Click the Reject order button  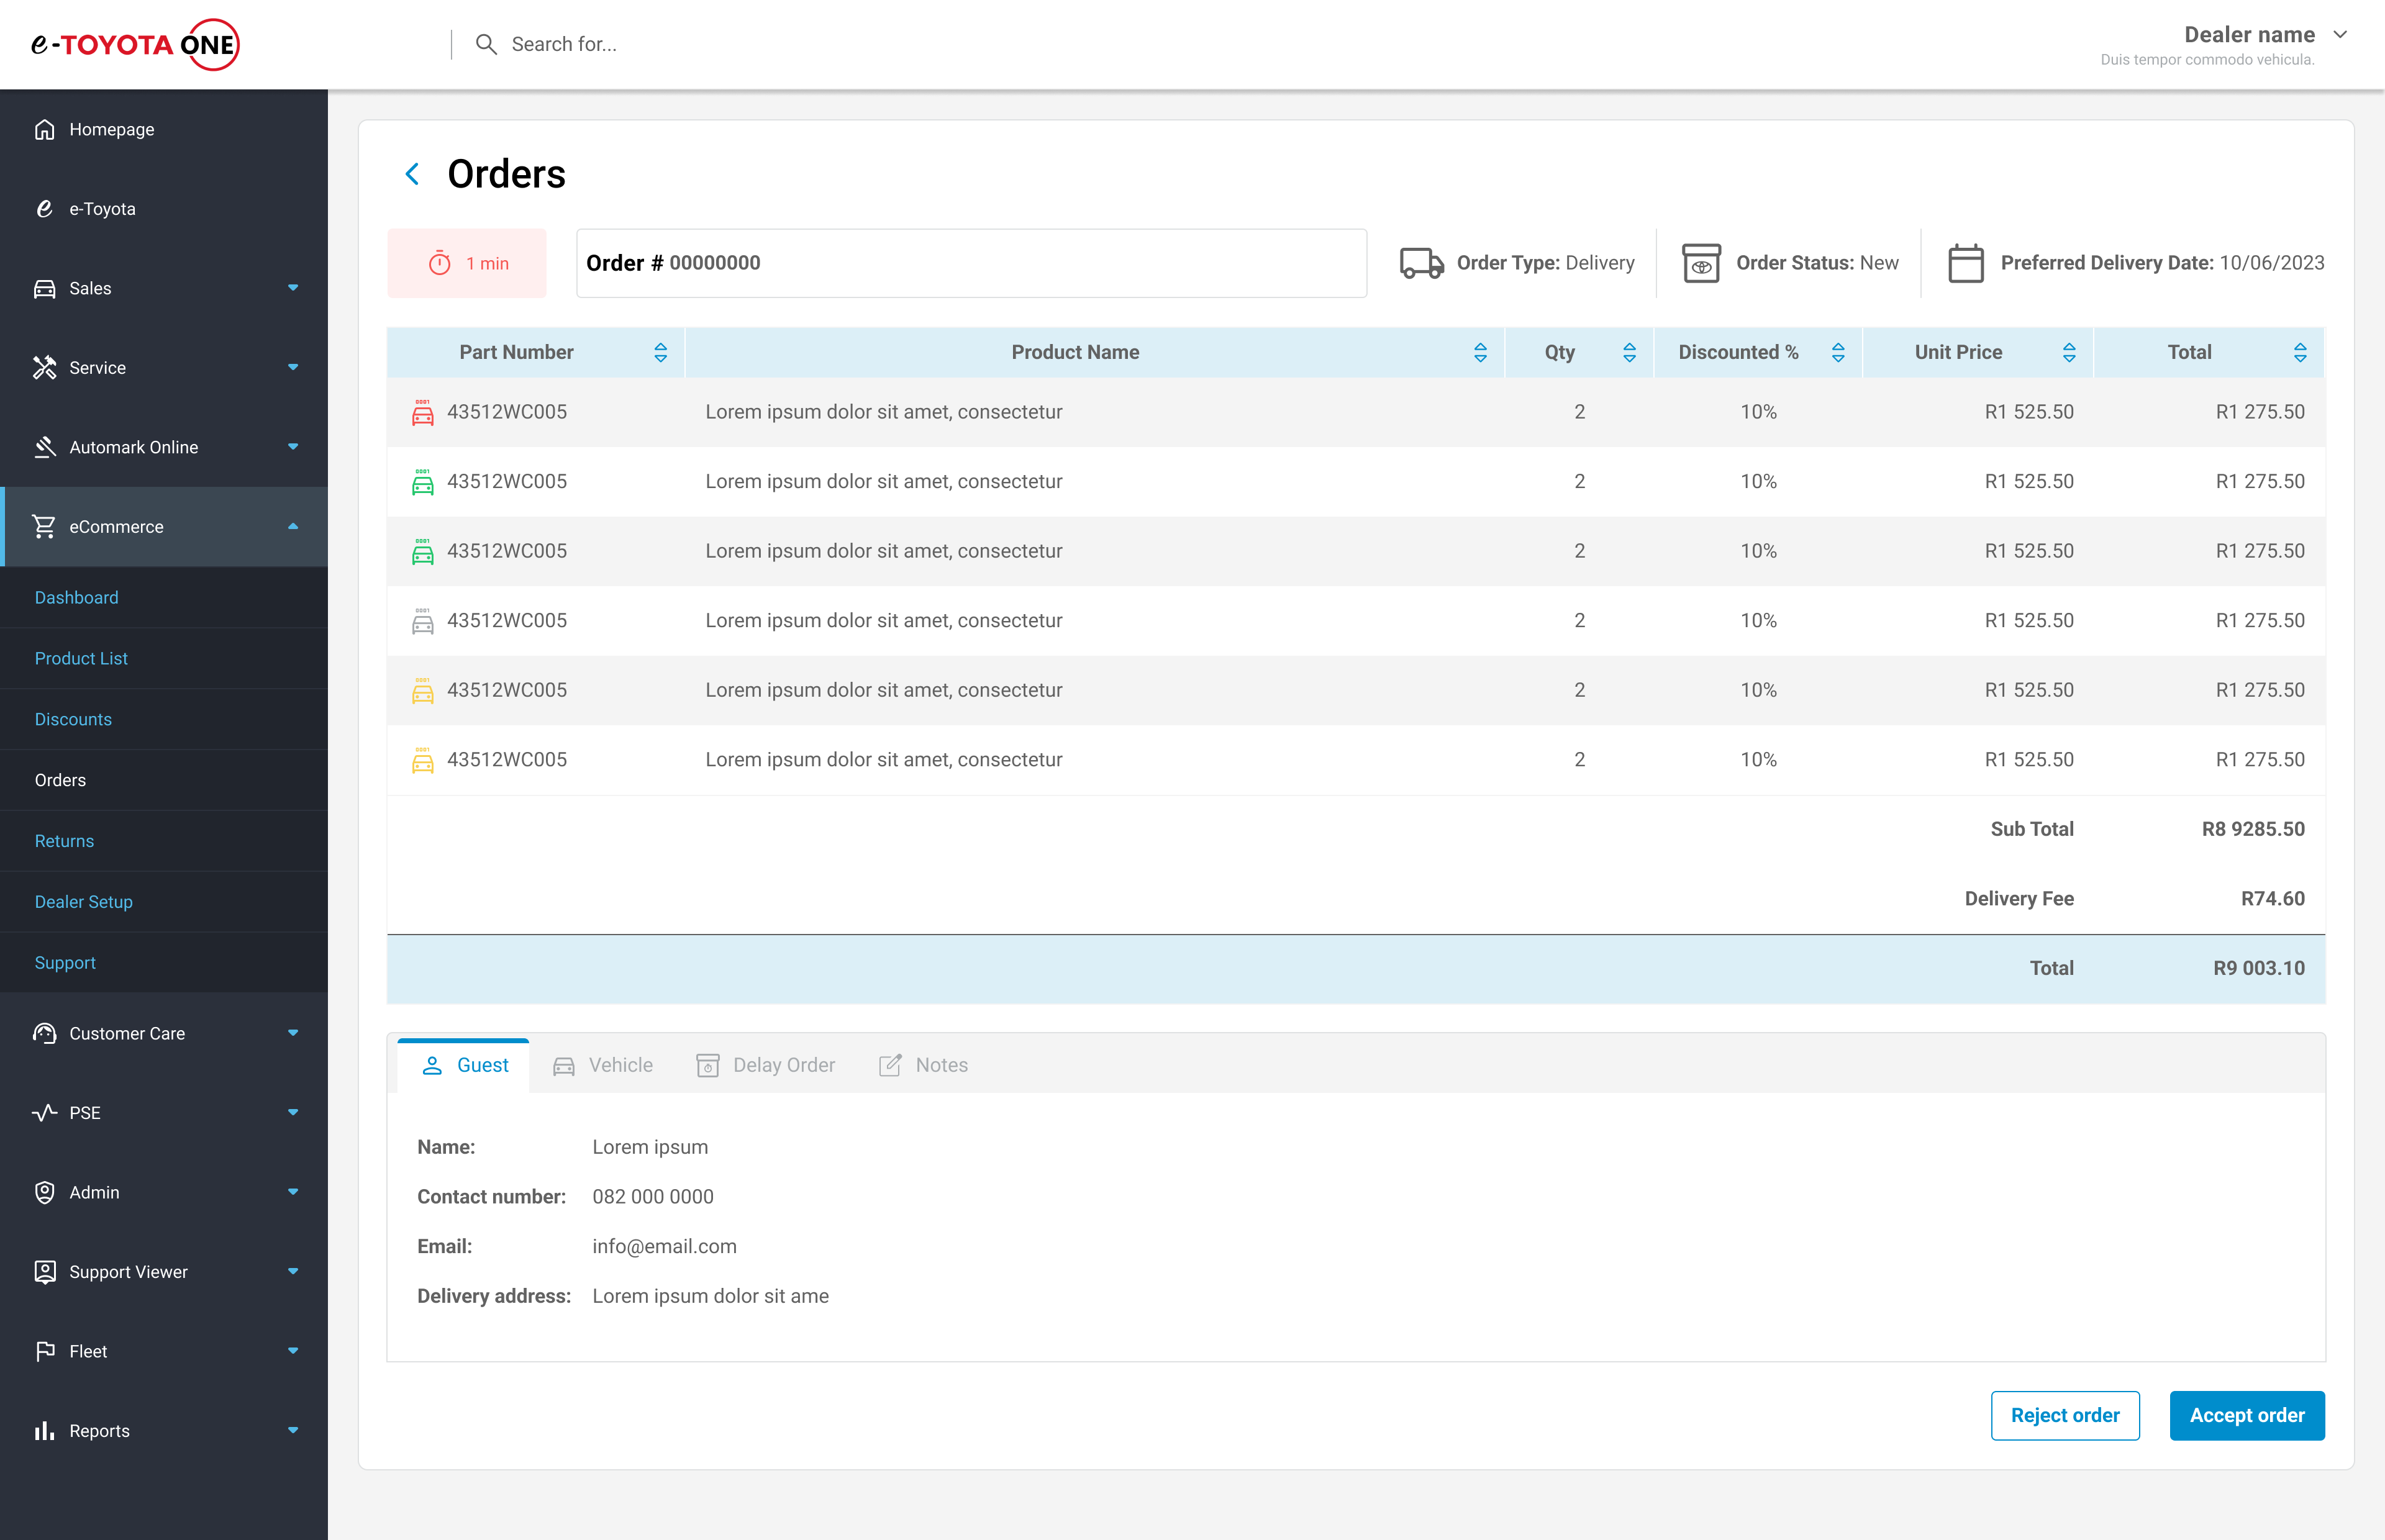[2064, 1415]
